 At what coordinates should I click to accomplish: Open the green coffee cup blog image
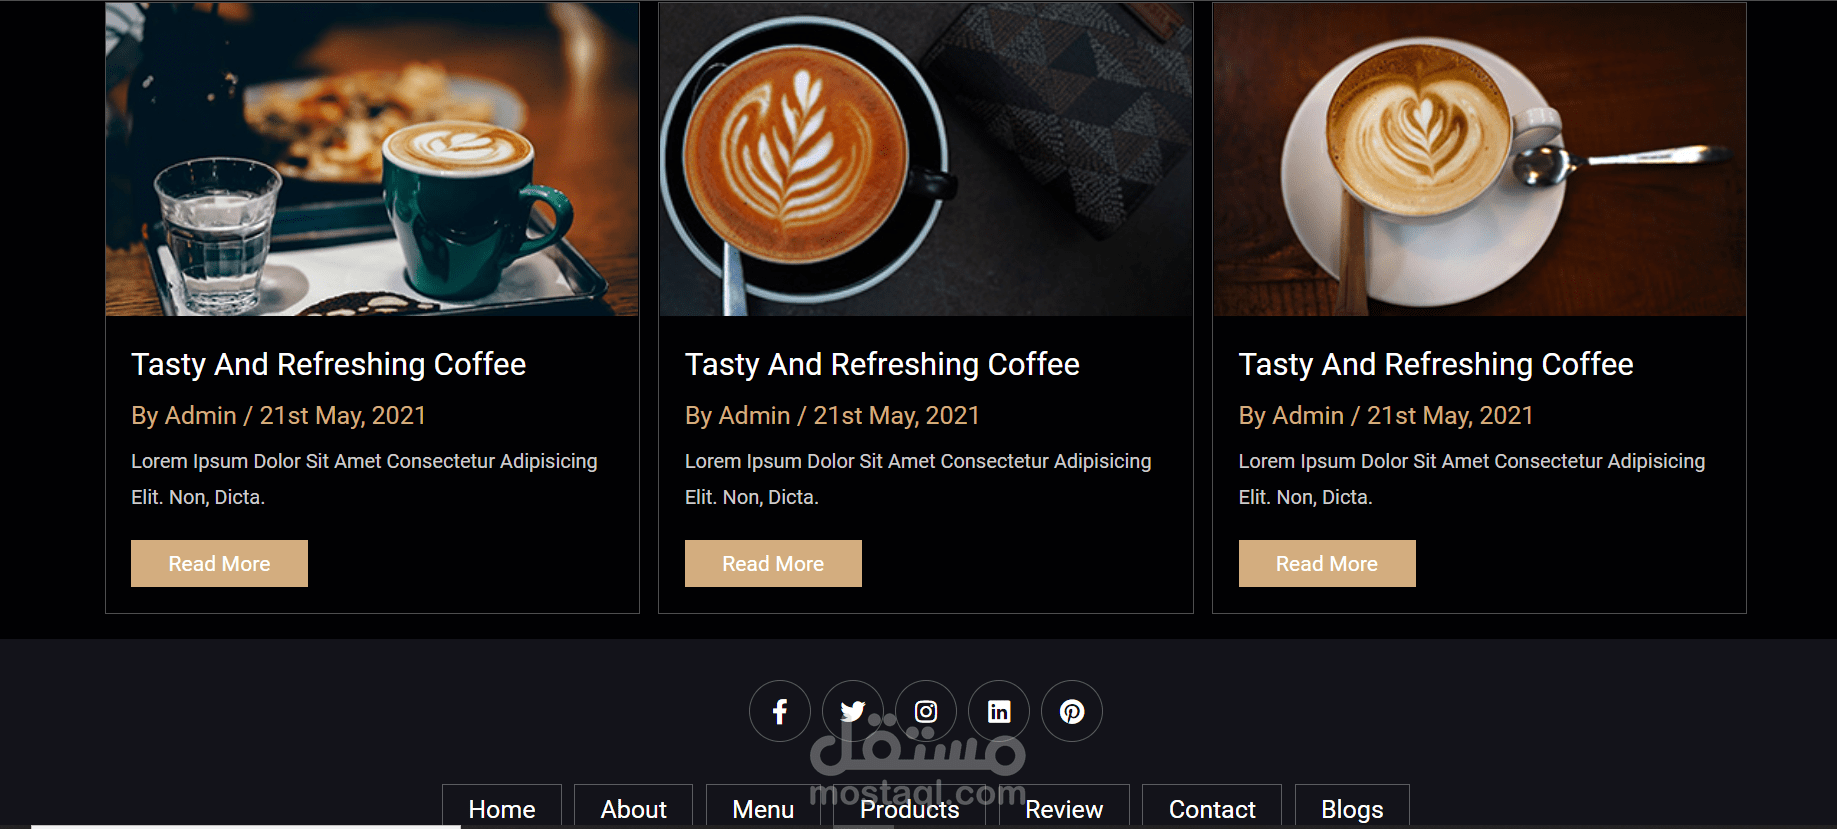click(372, 159)
